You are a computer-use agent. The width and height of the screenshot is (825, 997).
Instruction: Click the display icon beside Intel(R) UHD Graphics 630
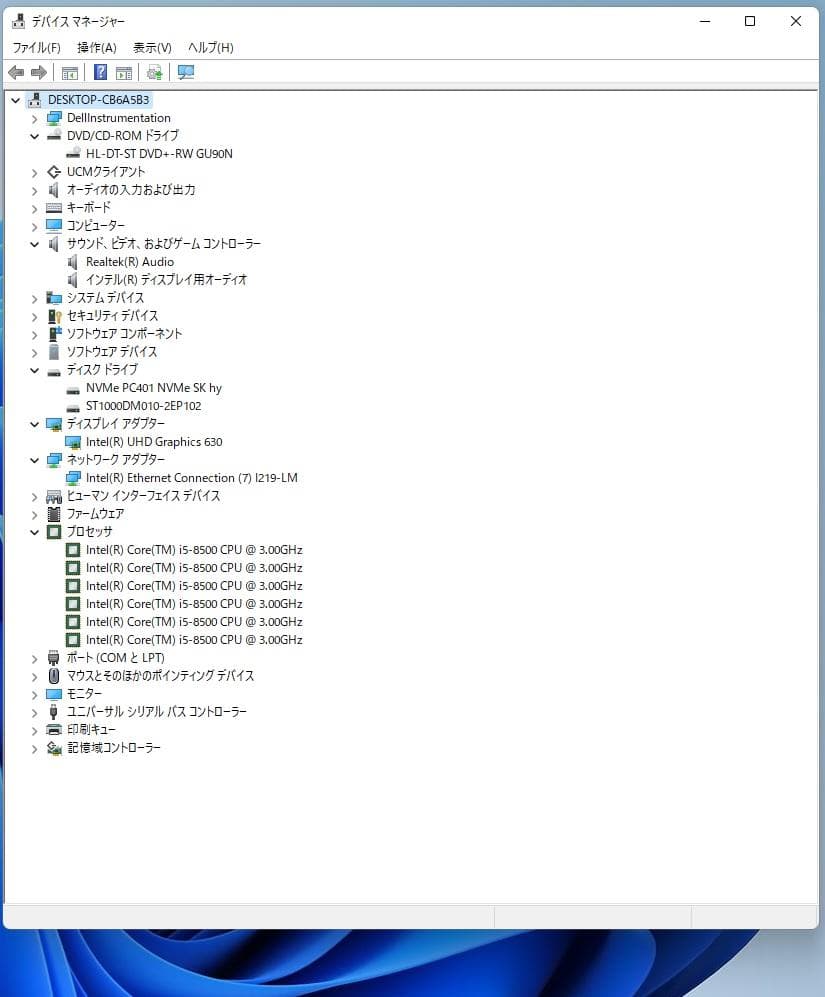pos(72,441)
